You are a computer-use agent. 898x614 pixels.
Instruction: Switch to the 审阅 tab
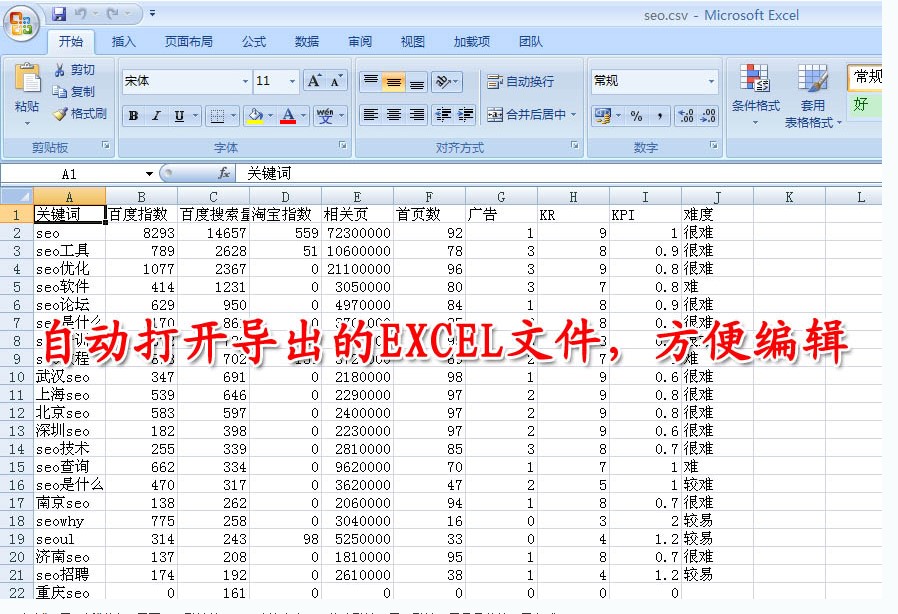click(x=360, y=42)
